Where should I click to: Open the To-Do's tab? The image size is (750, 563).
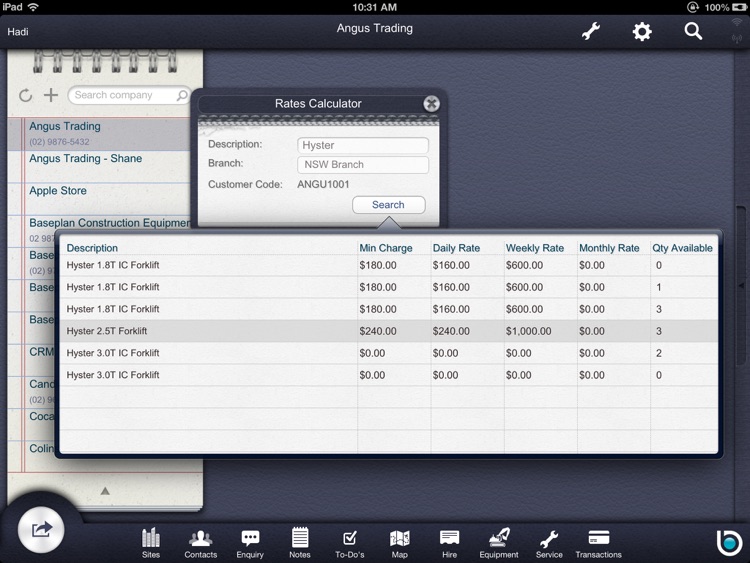(350, 543)
